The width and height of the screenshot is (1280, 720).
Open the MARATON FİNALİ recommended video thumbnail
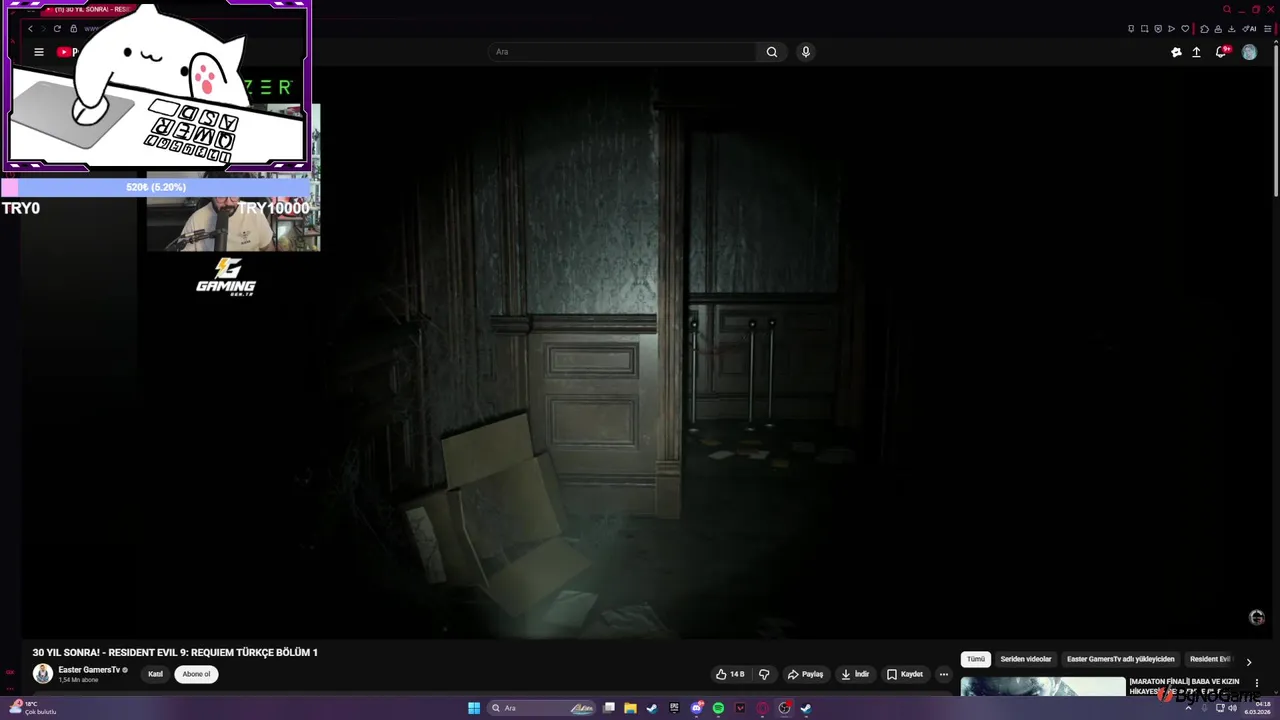pyautogui.click(x=1043, y=686)
